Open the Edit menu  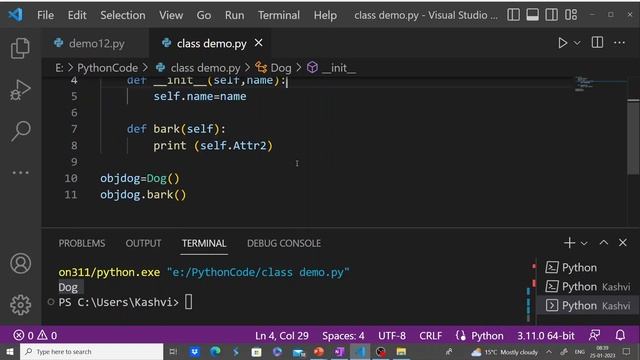(77, 16)
